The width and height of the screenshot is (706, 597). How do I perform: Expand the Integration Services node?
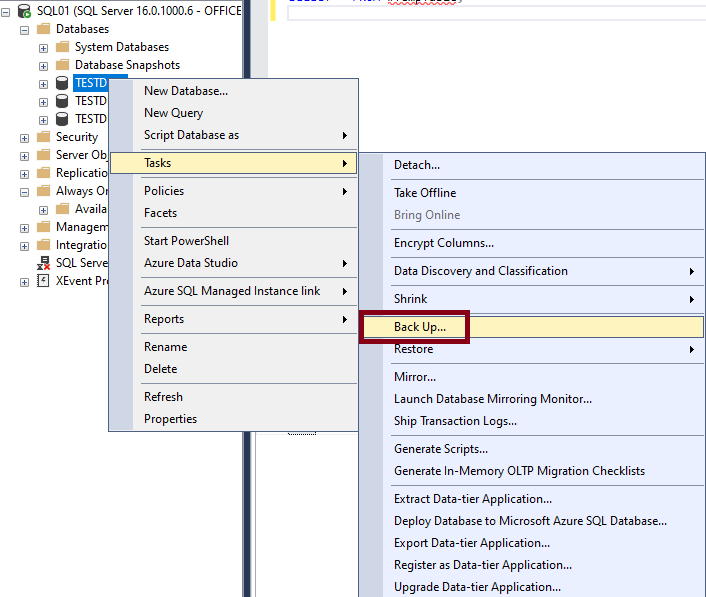24,247
